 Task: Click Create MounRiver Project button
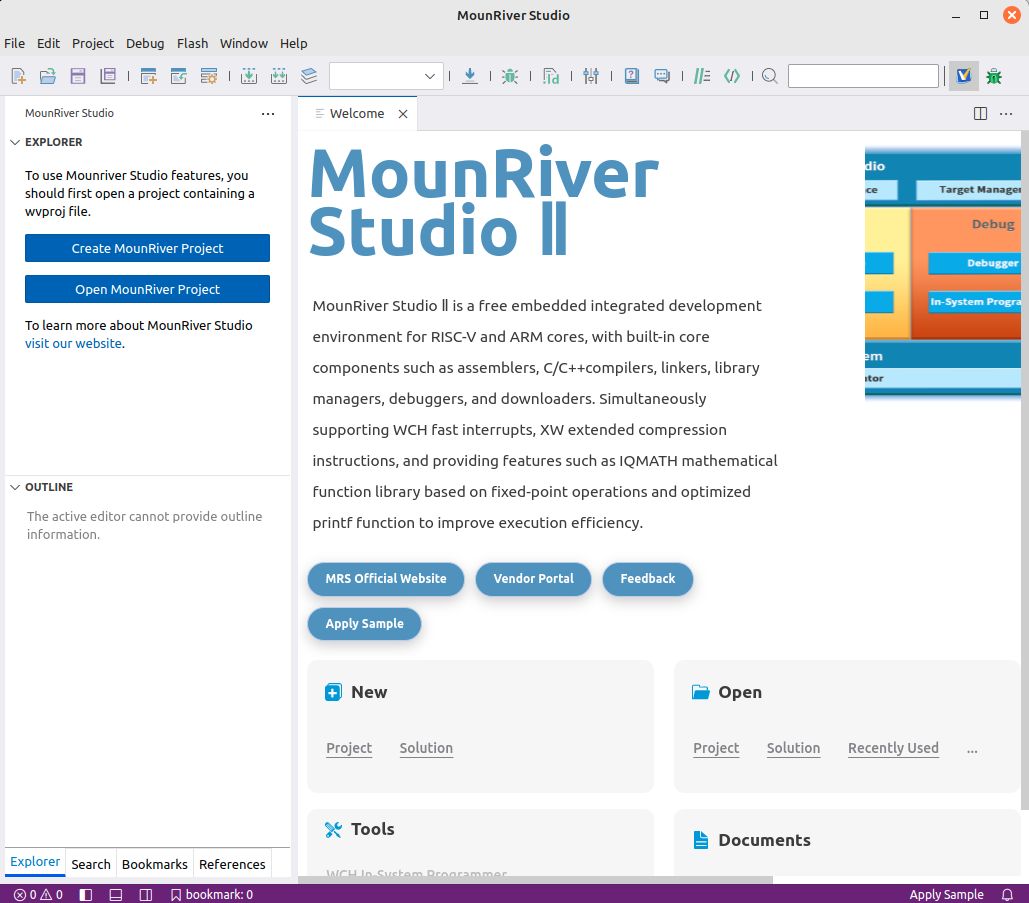click(x=147, y=248)
